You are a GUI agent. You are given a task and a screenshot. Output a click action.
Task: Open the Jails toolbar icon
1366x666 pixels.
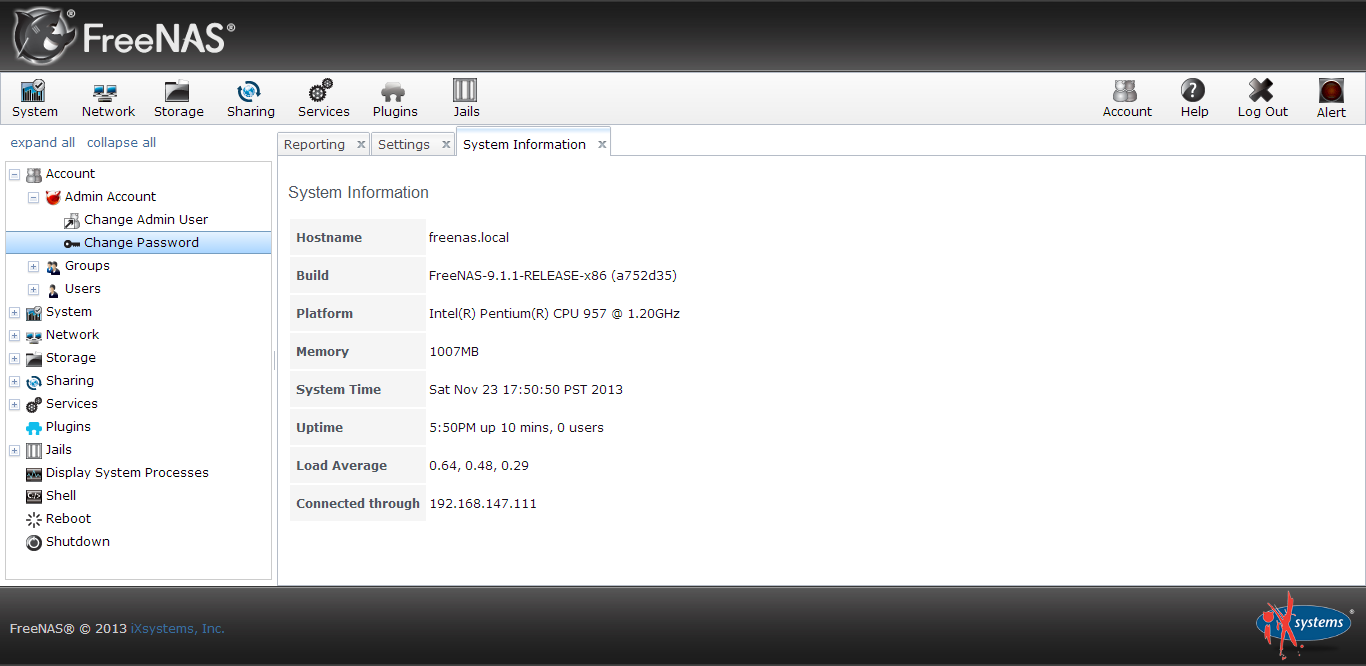click(466, 99)
